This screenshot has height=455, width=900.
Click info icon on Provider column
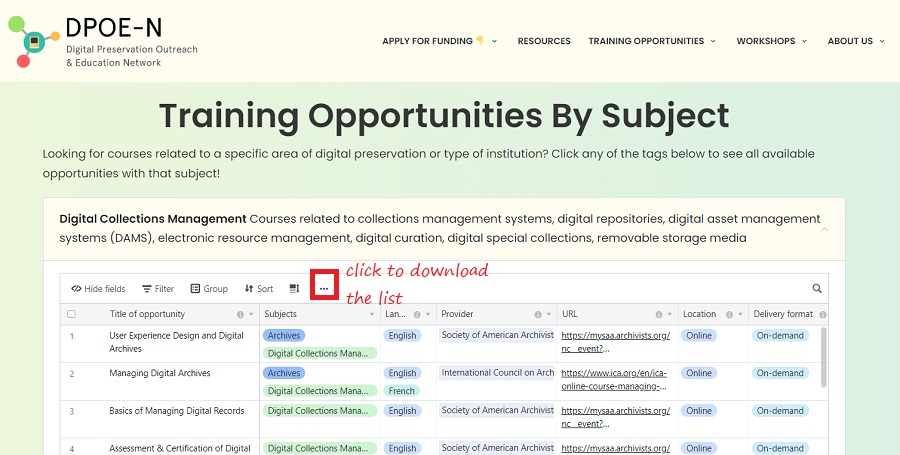(537, 314)
